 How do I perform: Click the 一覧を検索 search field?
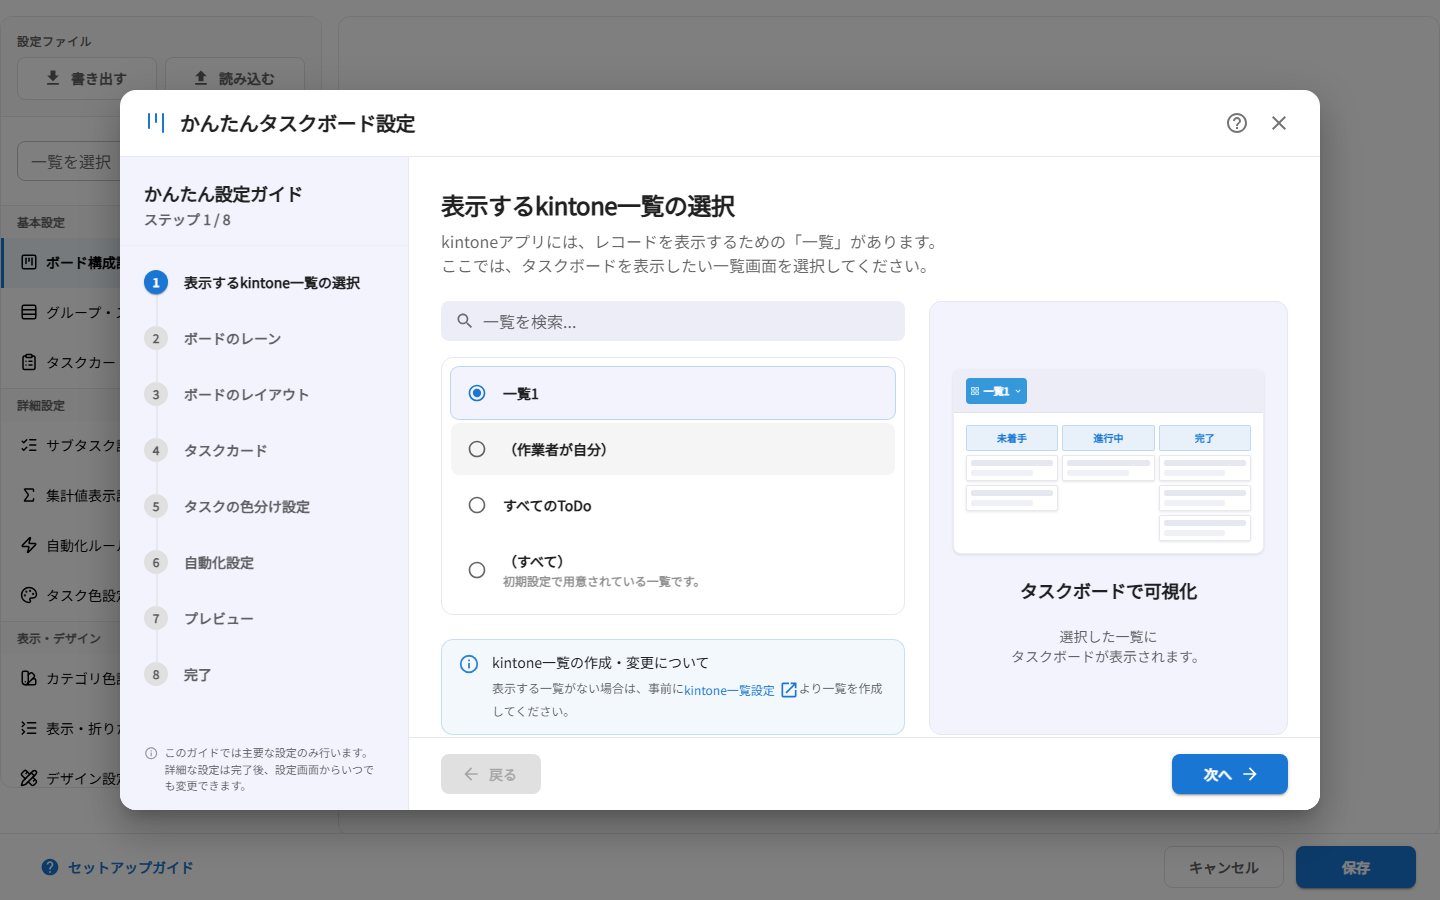click(673, 321)
